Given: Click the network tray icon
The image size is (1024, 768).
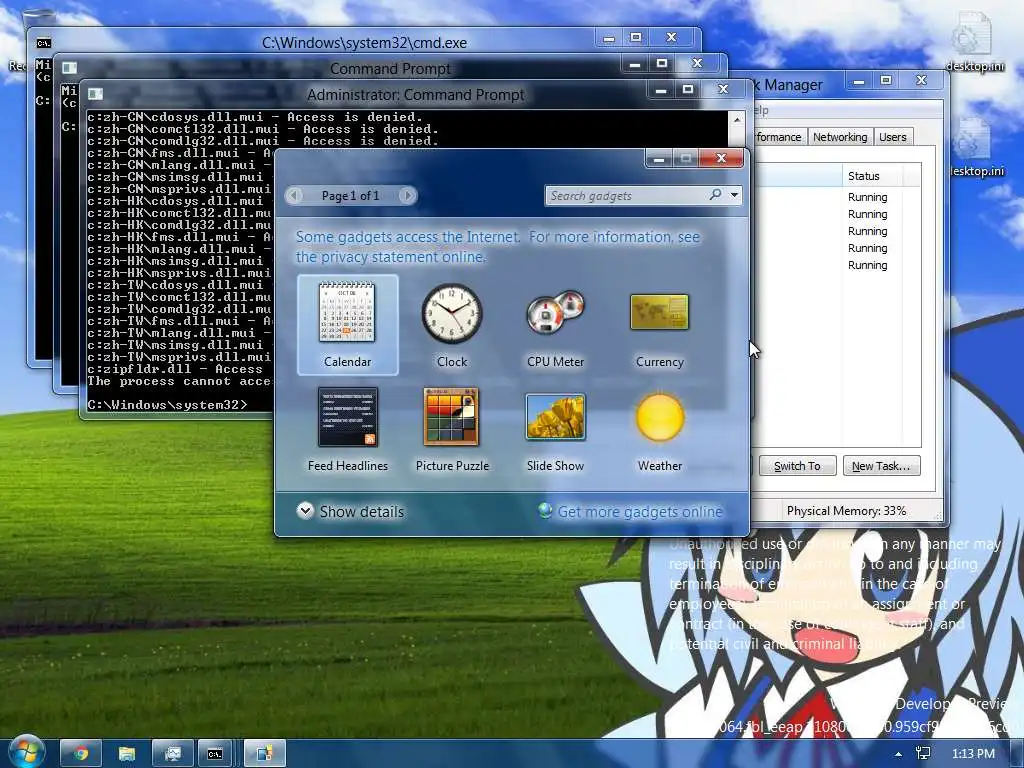Looking at the screenshot, I should coord(923,754).
